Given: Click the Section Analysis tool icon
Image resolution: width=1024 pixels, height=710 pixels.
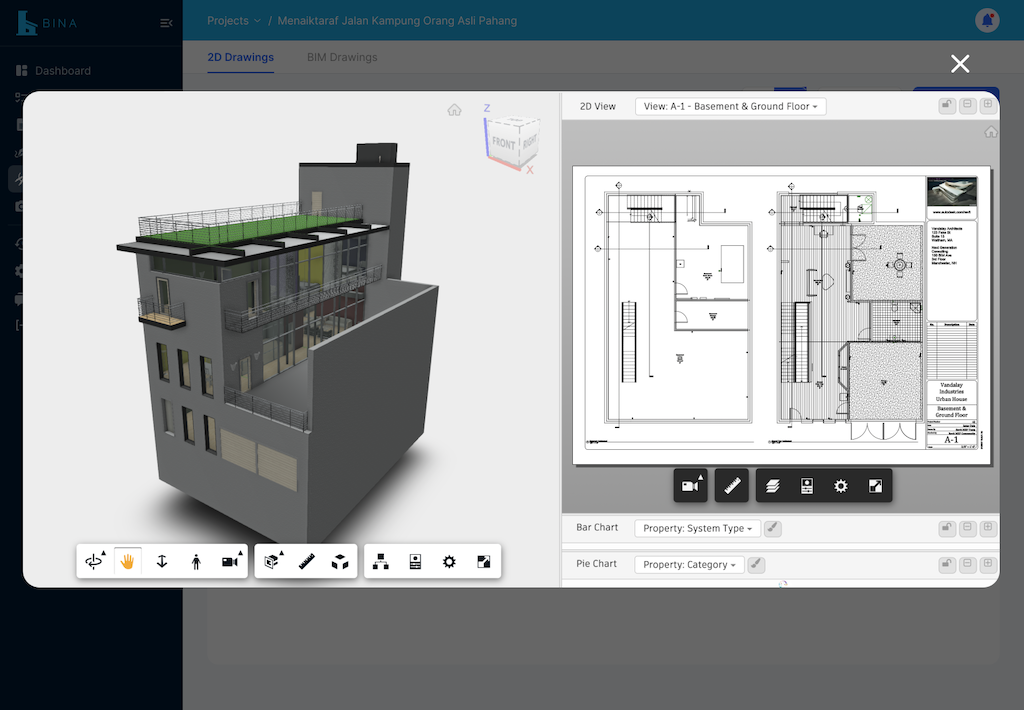Looking at the screenshot, I should pyautogui.click(x=272, y=562).
